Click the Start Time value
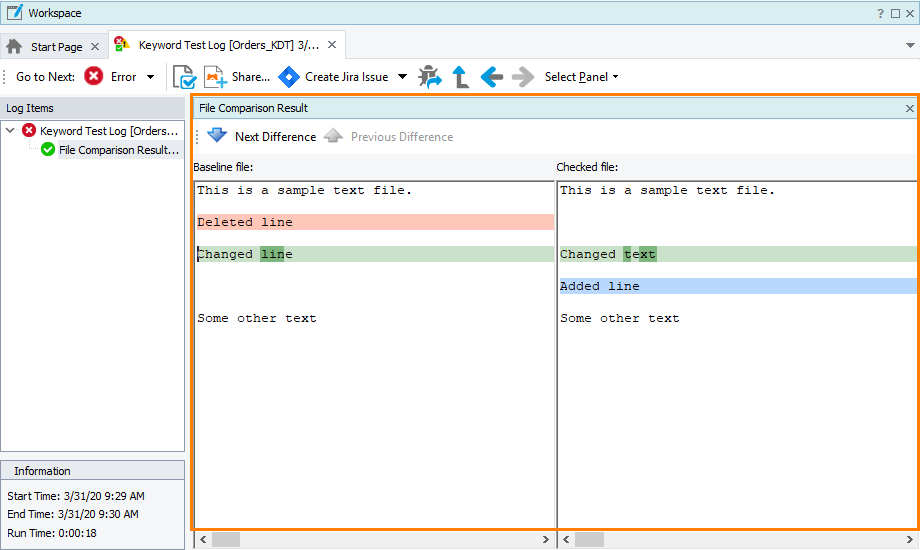The image size is (920, 550). pyautogui.click(x=104, y=496)
